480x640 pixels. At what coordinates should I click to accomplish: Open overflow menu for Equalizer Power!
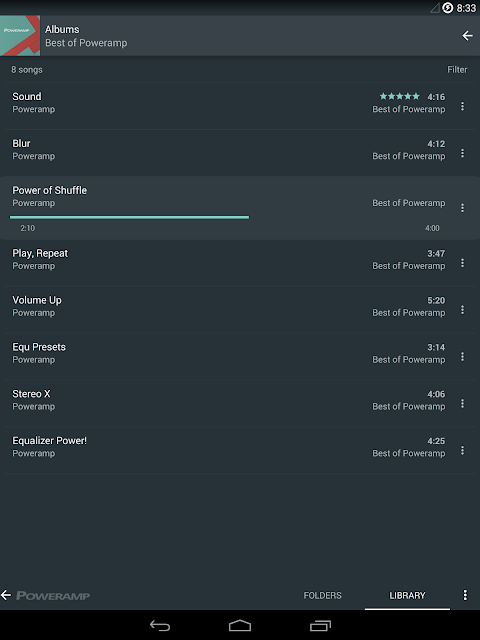(x=462, y=450)
